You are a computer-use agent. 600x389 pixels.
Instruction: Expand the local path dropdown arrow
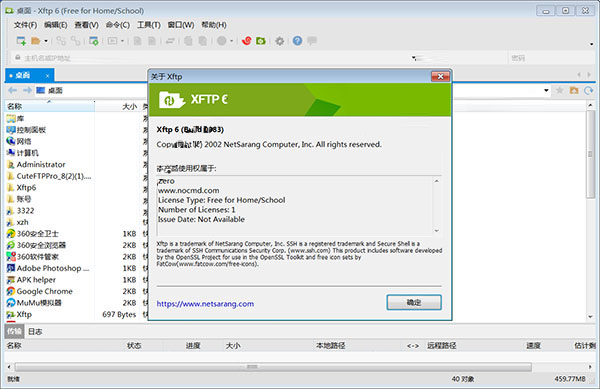546,91
